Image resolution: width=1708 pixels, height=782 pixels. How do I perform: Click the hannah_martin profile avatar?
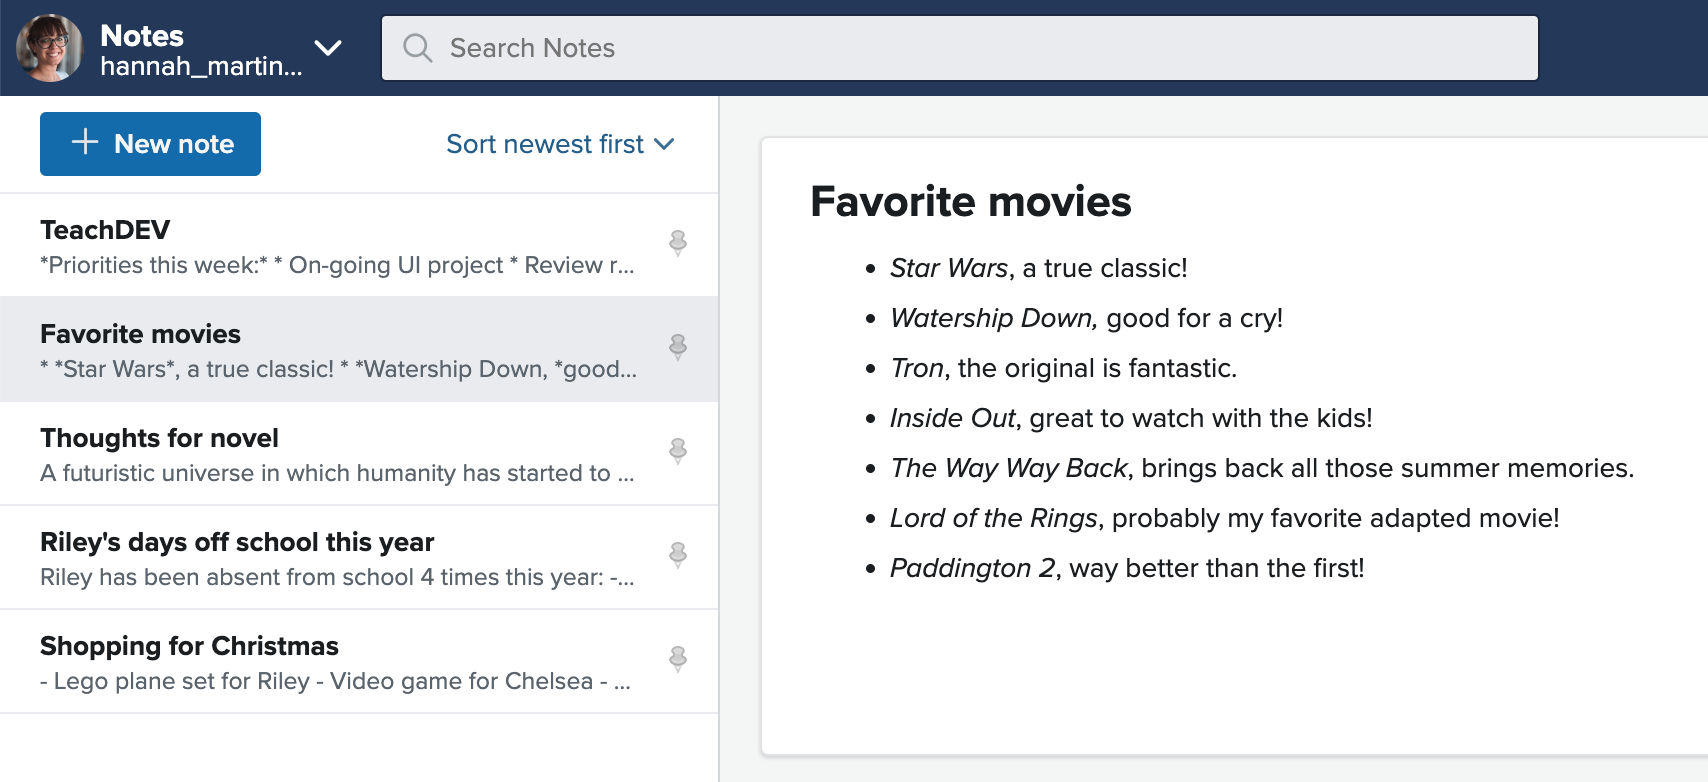49,48
